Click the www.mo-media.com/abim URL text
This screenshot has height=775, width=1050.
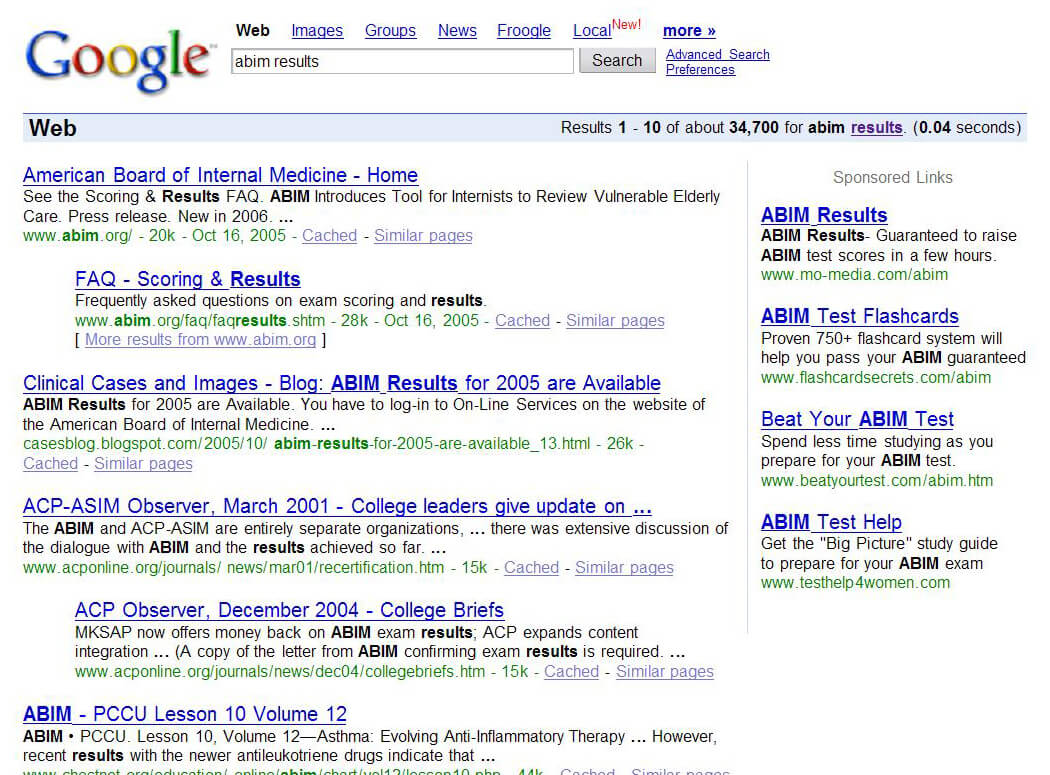[854, 275]
